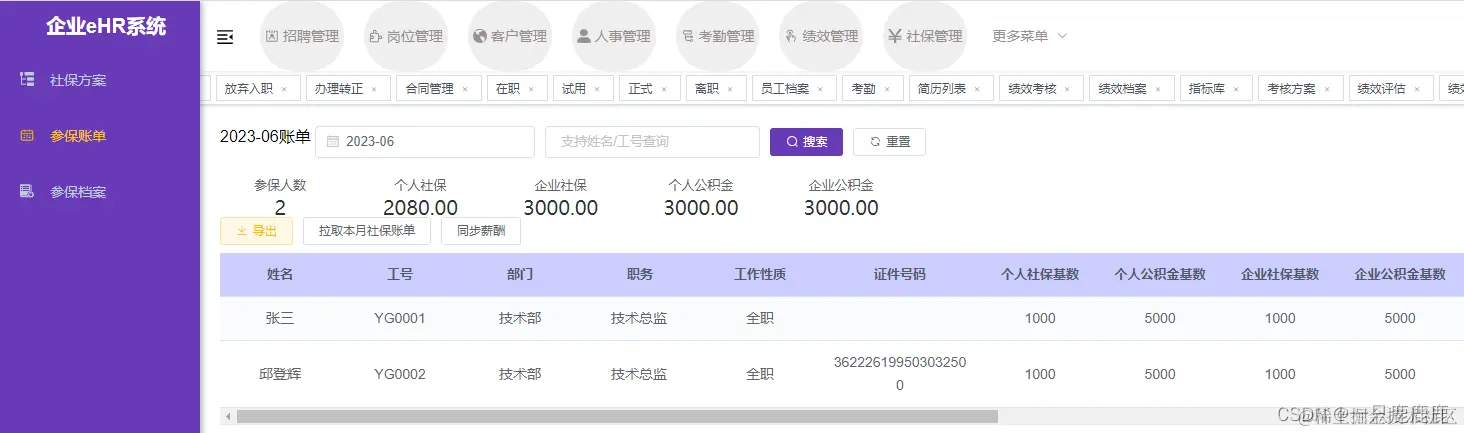
Task: Click the scrollbar left arrow
Action: coord(227,416)
